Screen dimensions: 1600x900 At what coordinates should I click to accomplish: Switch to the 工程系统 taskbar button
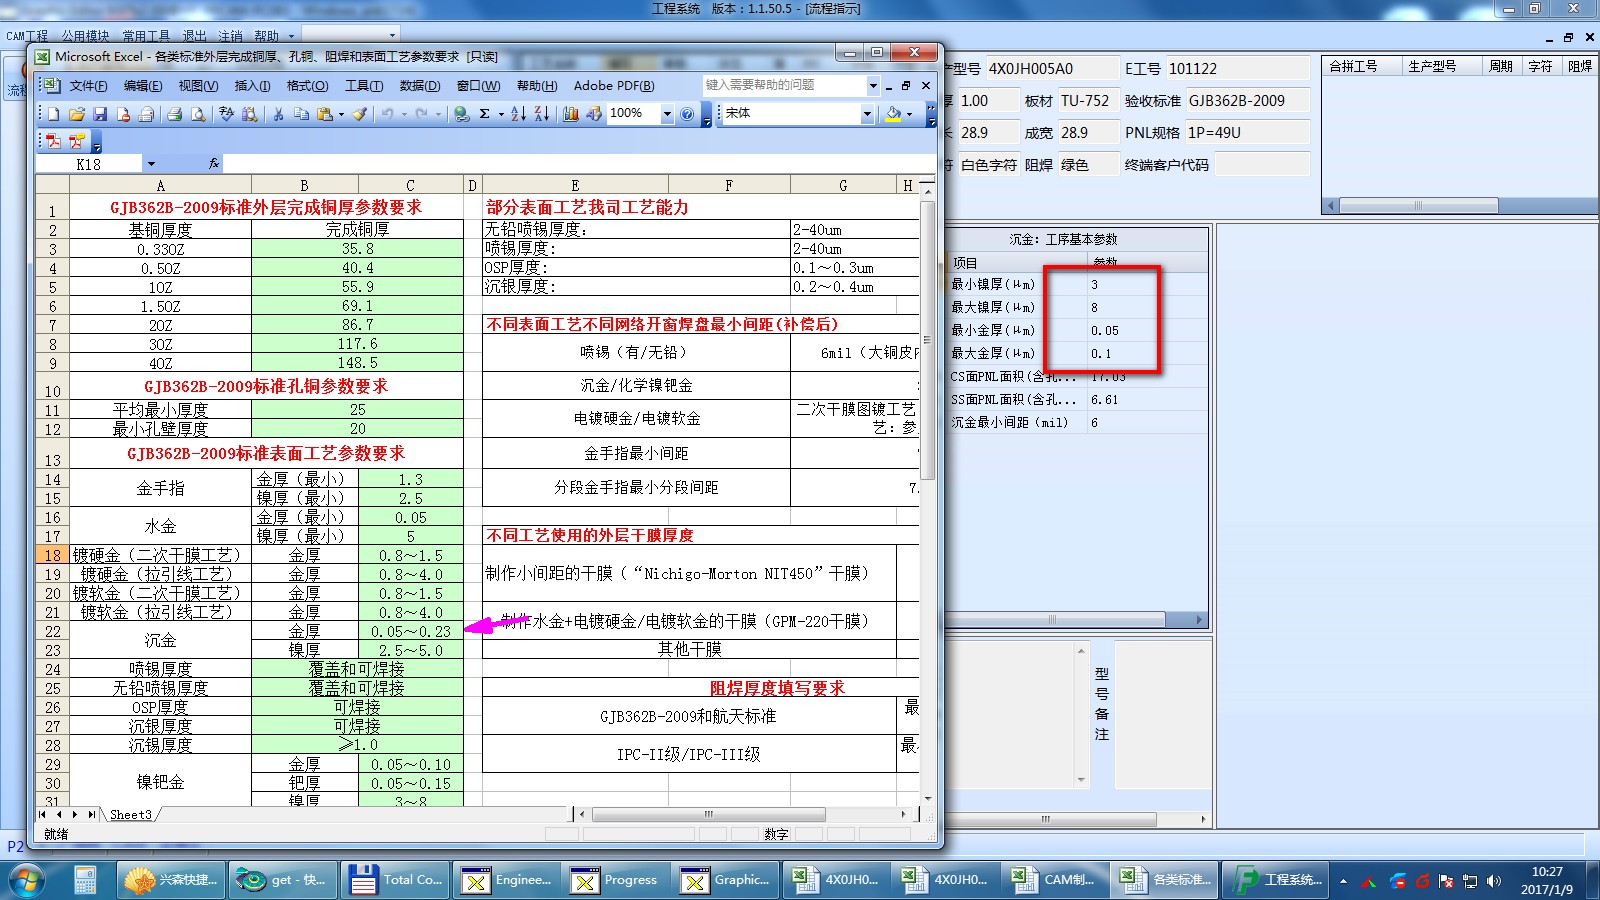(1277, 880)
